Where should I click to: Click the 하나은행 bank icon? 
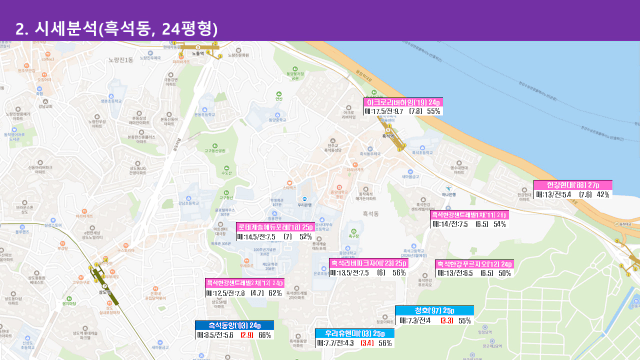pos(449,189)
